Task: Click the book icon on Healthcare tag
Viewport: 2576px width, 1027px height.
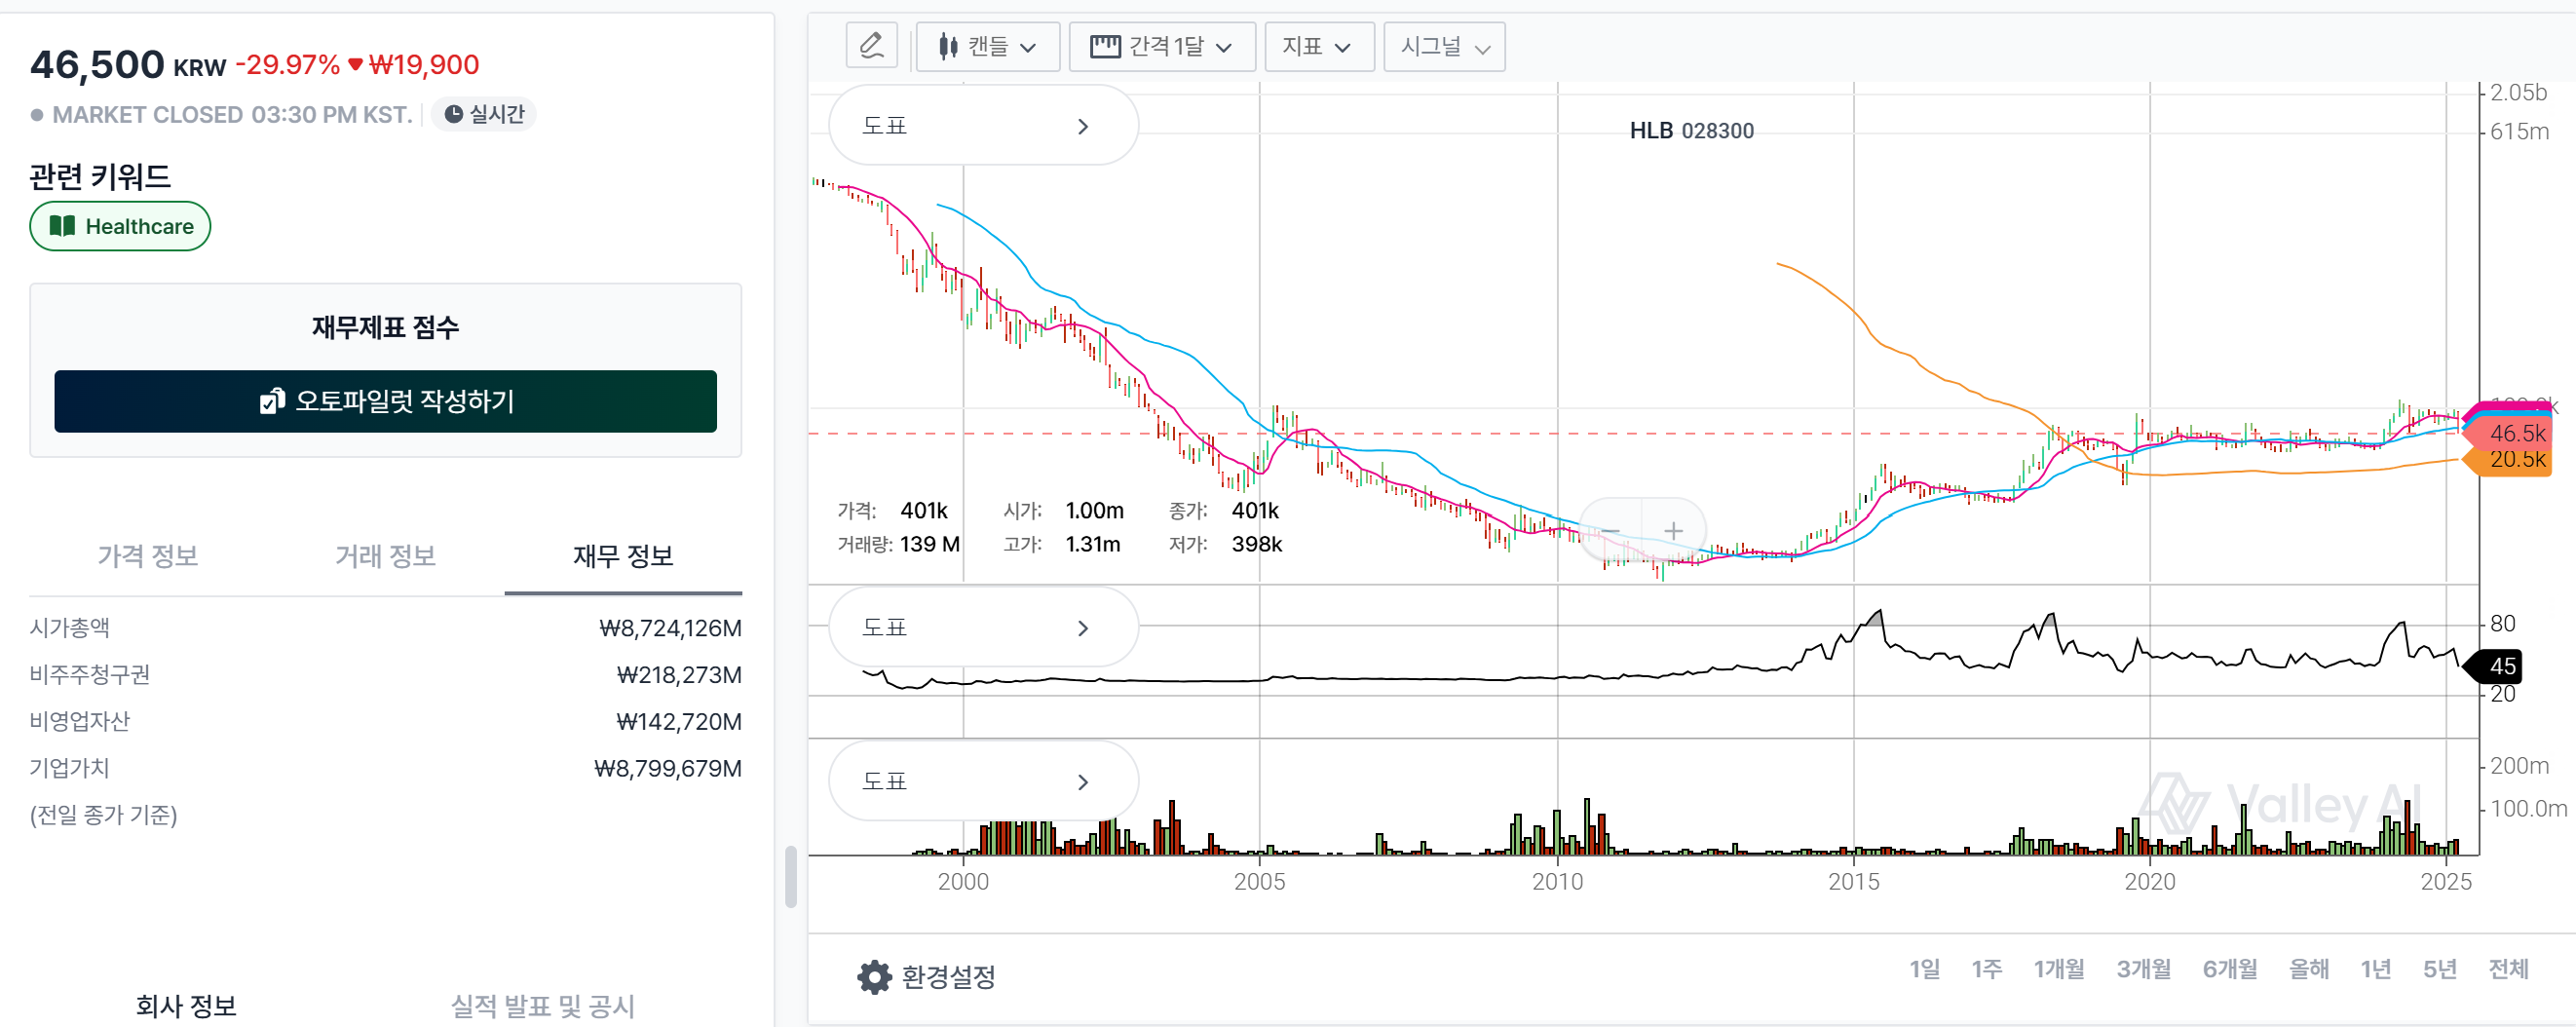Action: click(x=62, y=226)
